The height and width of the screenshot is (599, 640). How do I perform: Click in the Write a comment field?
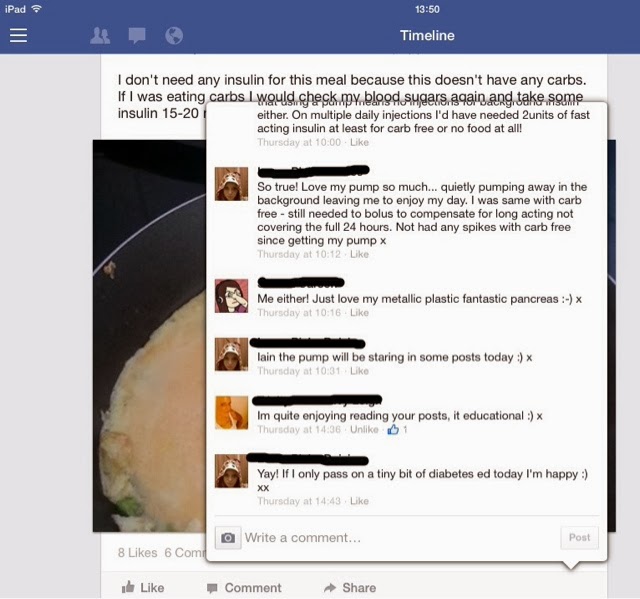400,538
